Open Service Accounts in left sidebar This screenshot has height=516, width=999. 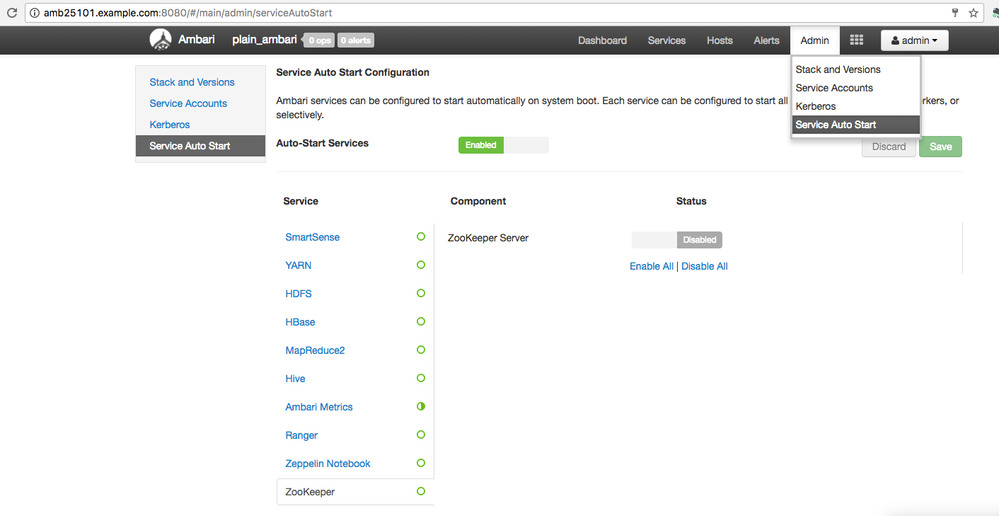point(188,103)
